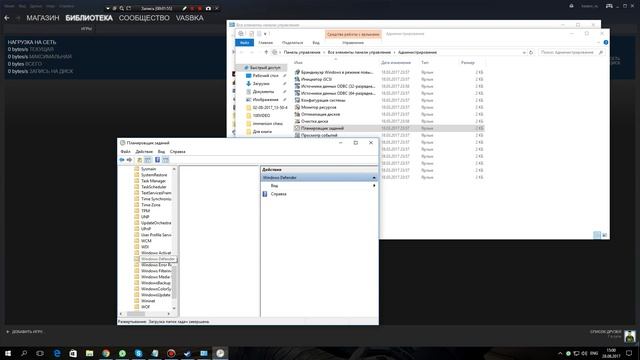Image resolution: width=640 pixels, height=360 pixels.
Task: Open the Action Center notification icon
Action: click(x=629, y=353)
